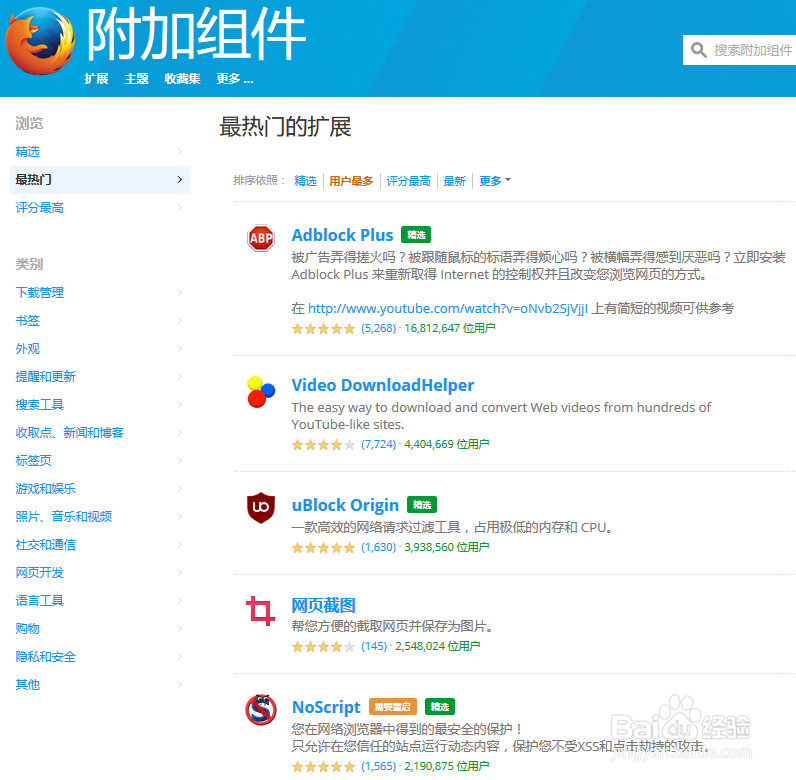
Task: Open the 搜索工具 category
Action: coord(40,404)
